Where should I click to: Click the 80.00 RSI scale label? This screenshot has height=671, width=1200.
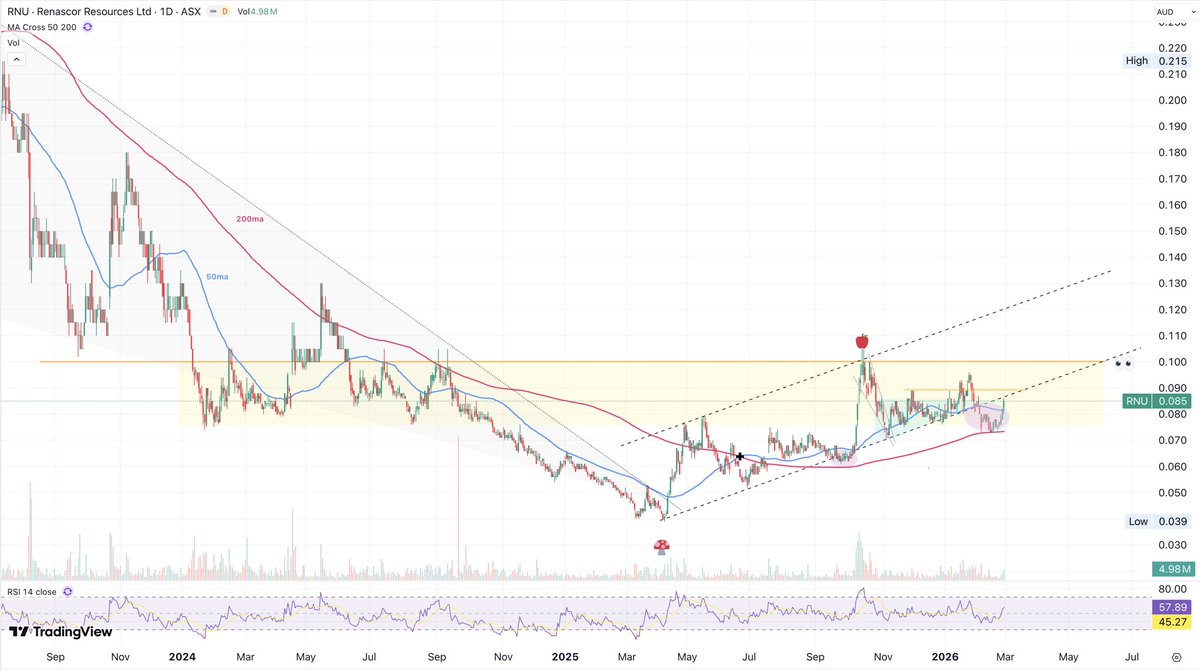coord(1173,589)
